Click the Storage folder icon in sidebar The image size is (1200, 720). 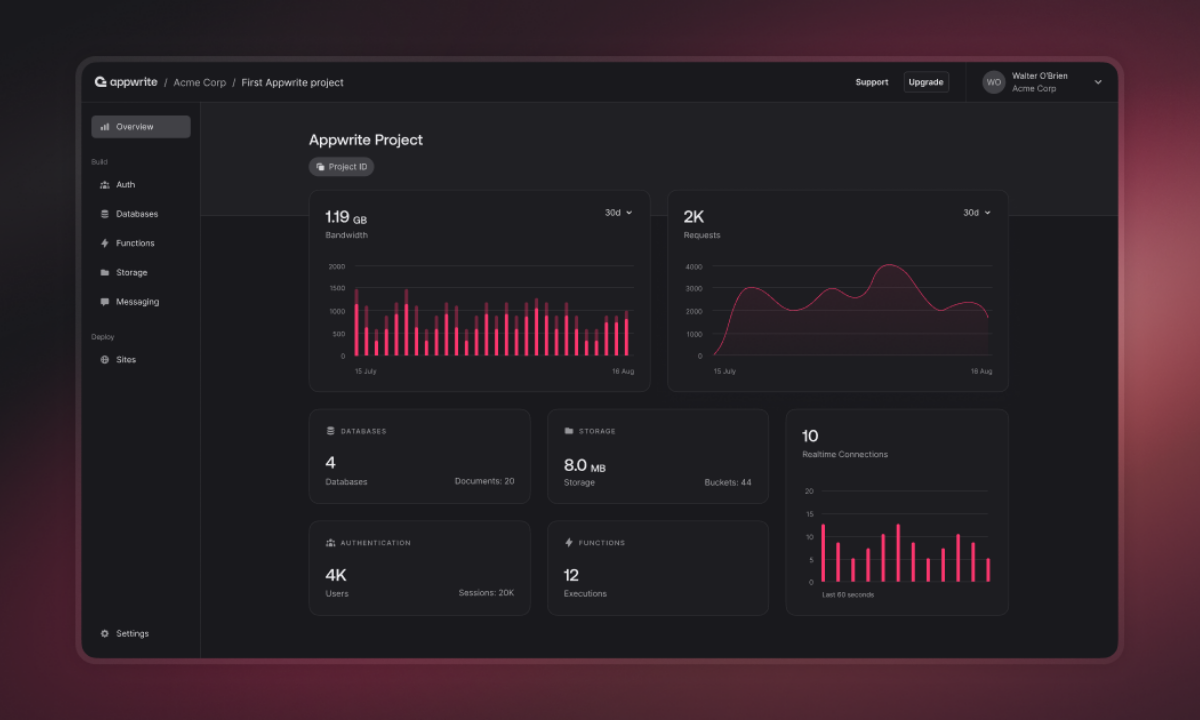coord(105,272)
